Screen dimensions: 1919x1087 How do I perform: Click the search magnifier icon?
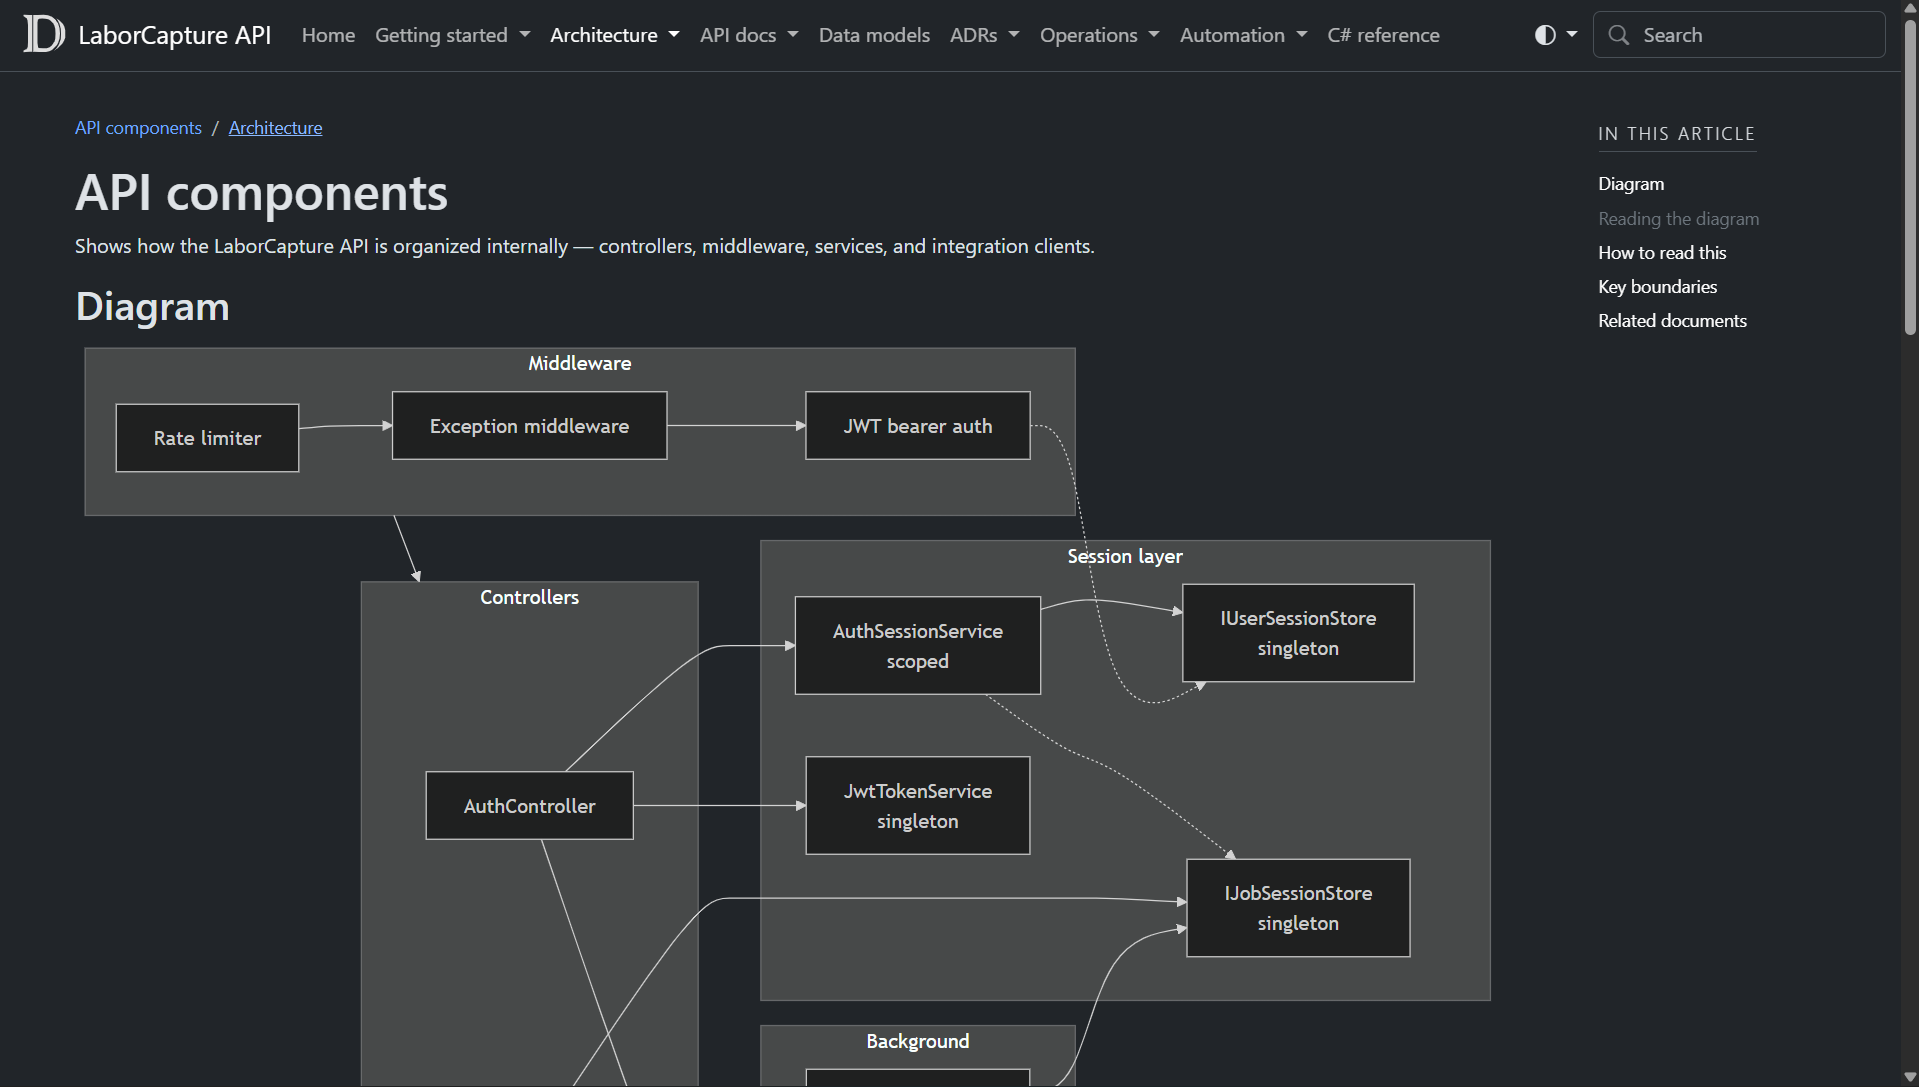pos(1618,35)
